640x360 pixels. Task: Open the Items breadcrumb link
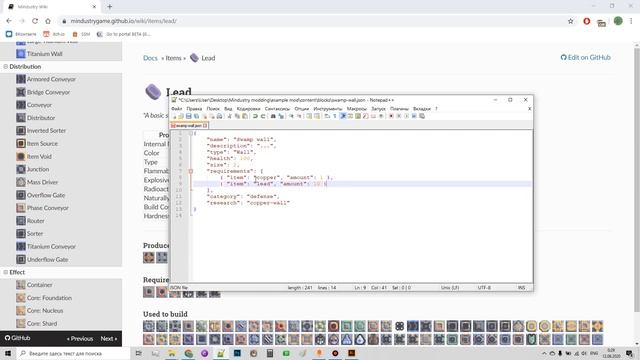pos(173,58)
